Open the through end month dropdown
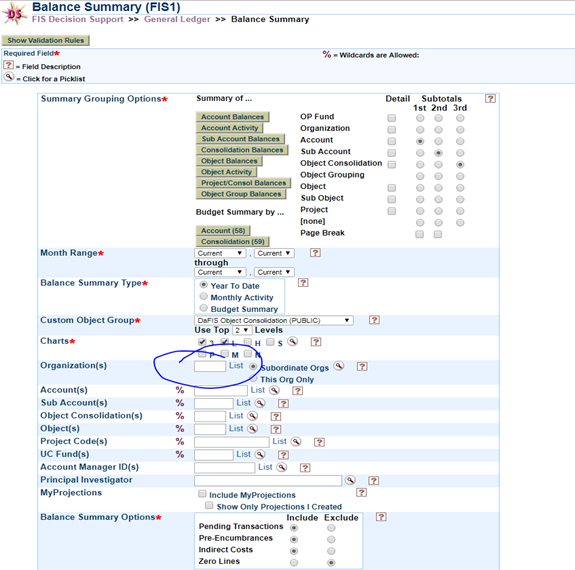Viewport: 575px width, 570px height. click(x=220, y=272)
